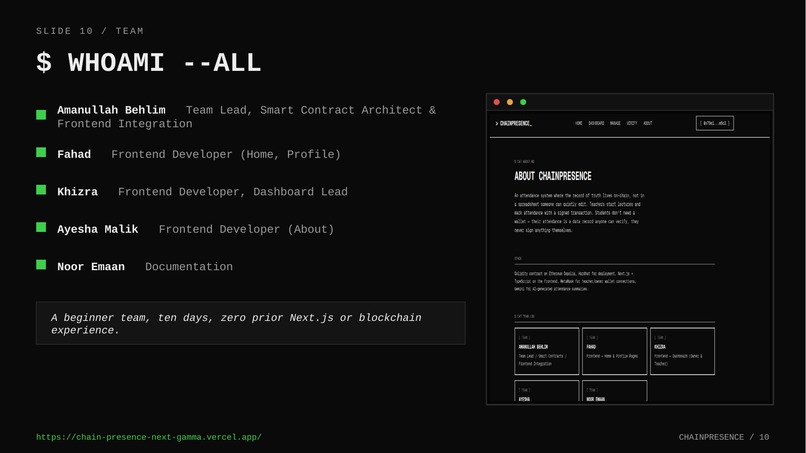Click the green bullet beside Amanullah Behlim

pyautogui.click(x=41, y=115)
